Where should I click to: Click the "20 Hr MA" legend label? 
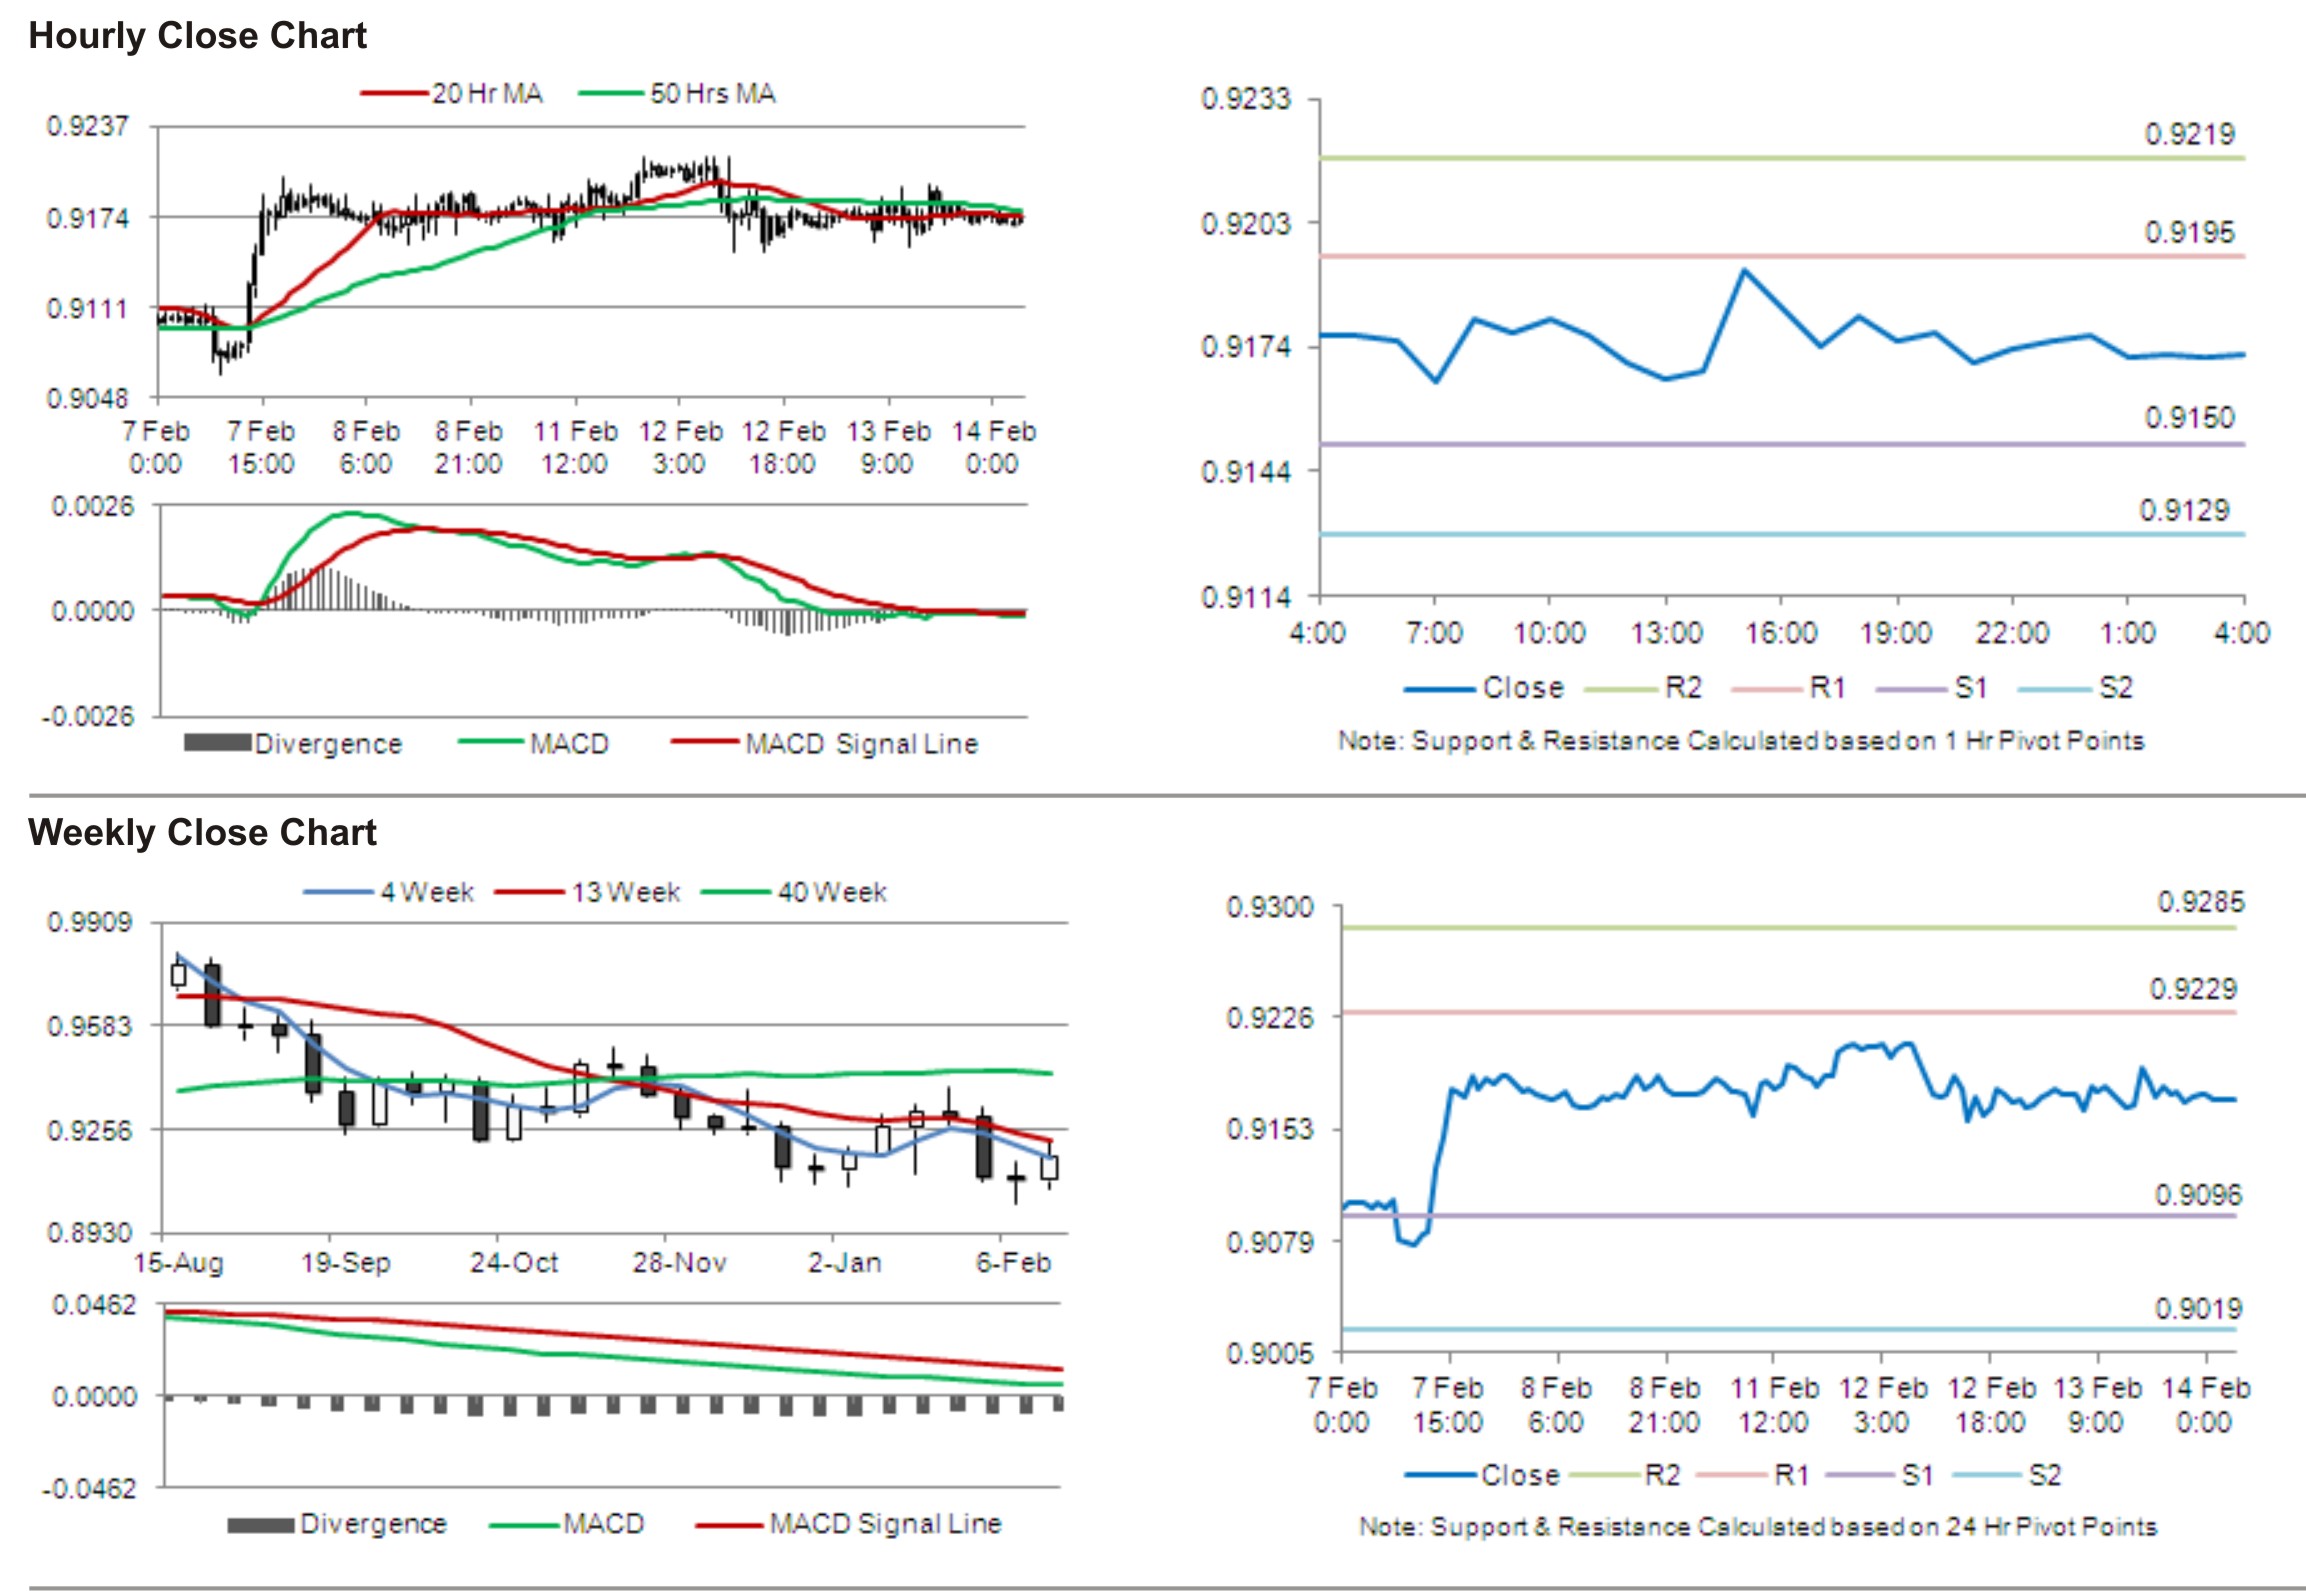pos(487,94)
